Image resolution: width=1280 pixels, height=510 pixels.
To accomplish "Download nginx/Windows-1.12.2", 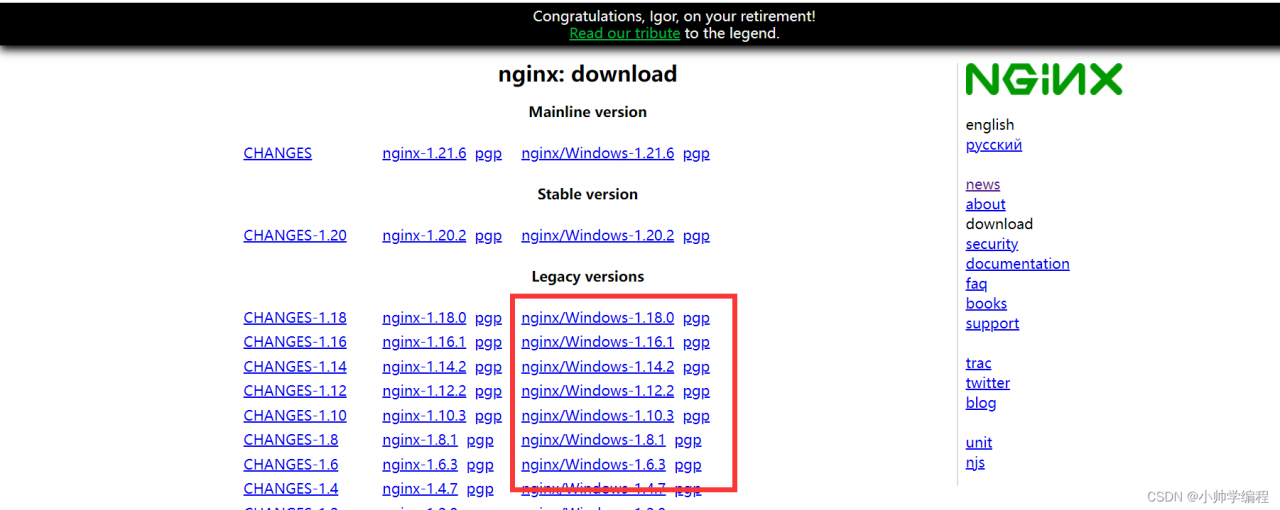I will (x=598, y=391).
